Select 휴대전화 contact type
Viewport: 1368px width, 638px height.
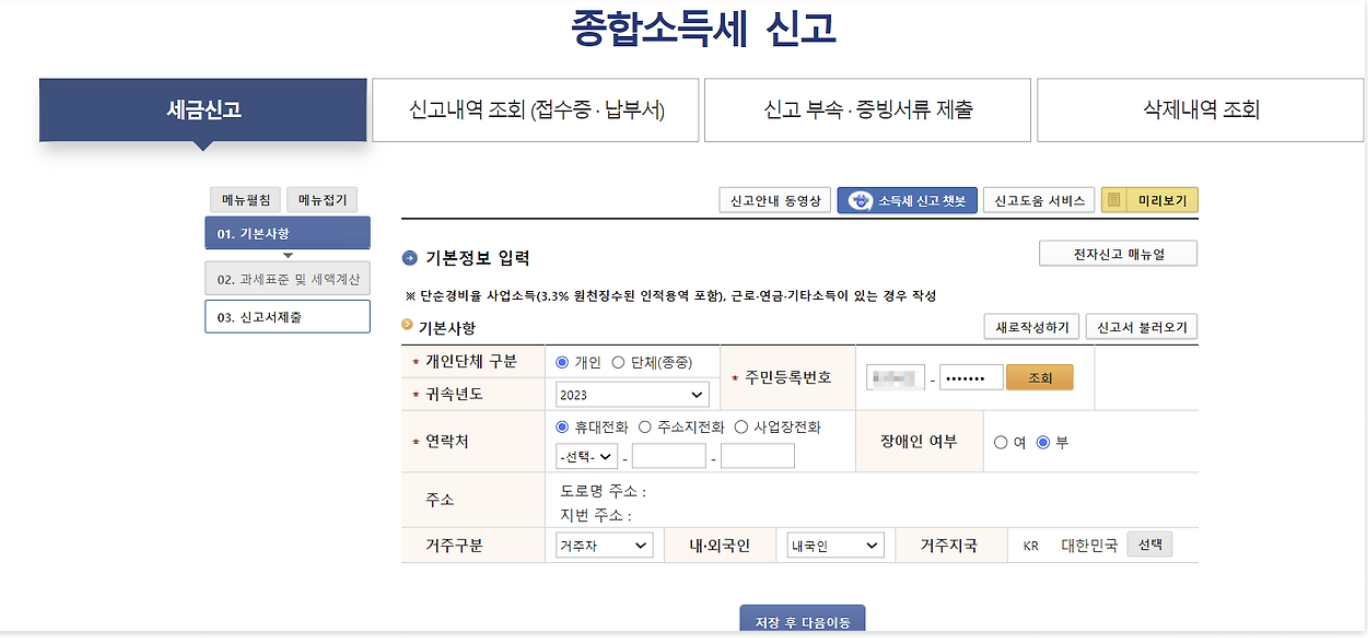click(x=562, y=426)
